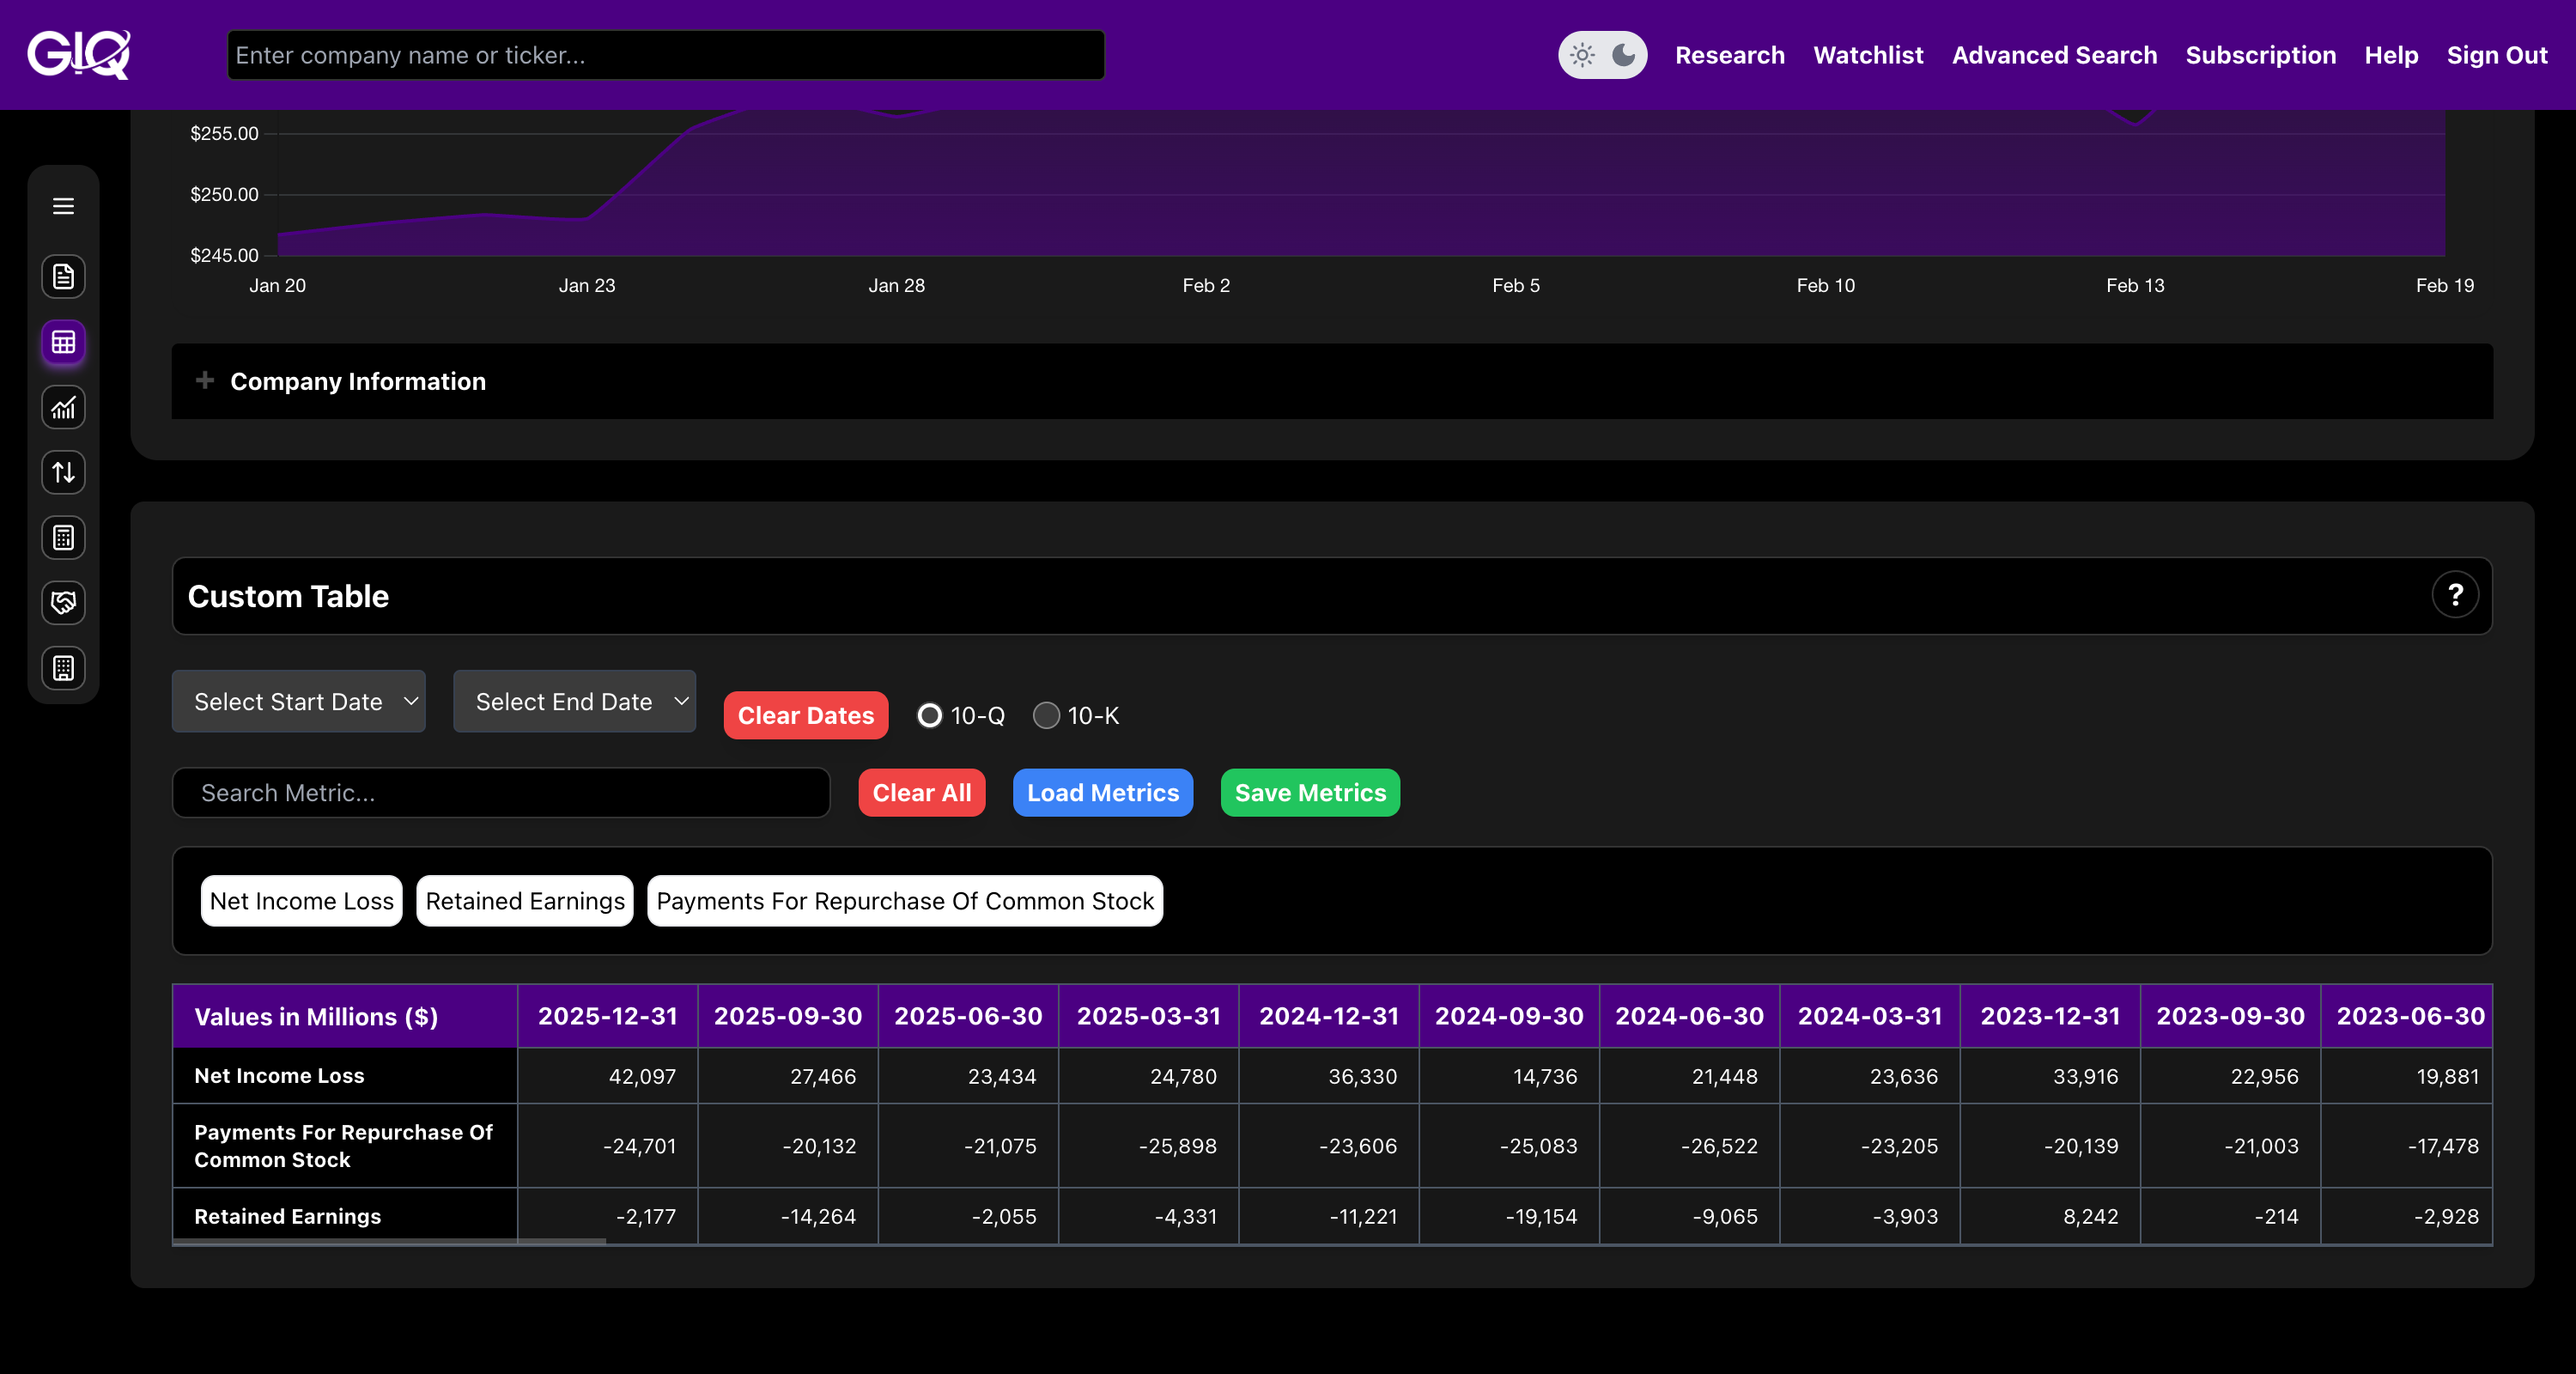
Task: Select the 10-K radio button
Action: point(1046,716)
